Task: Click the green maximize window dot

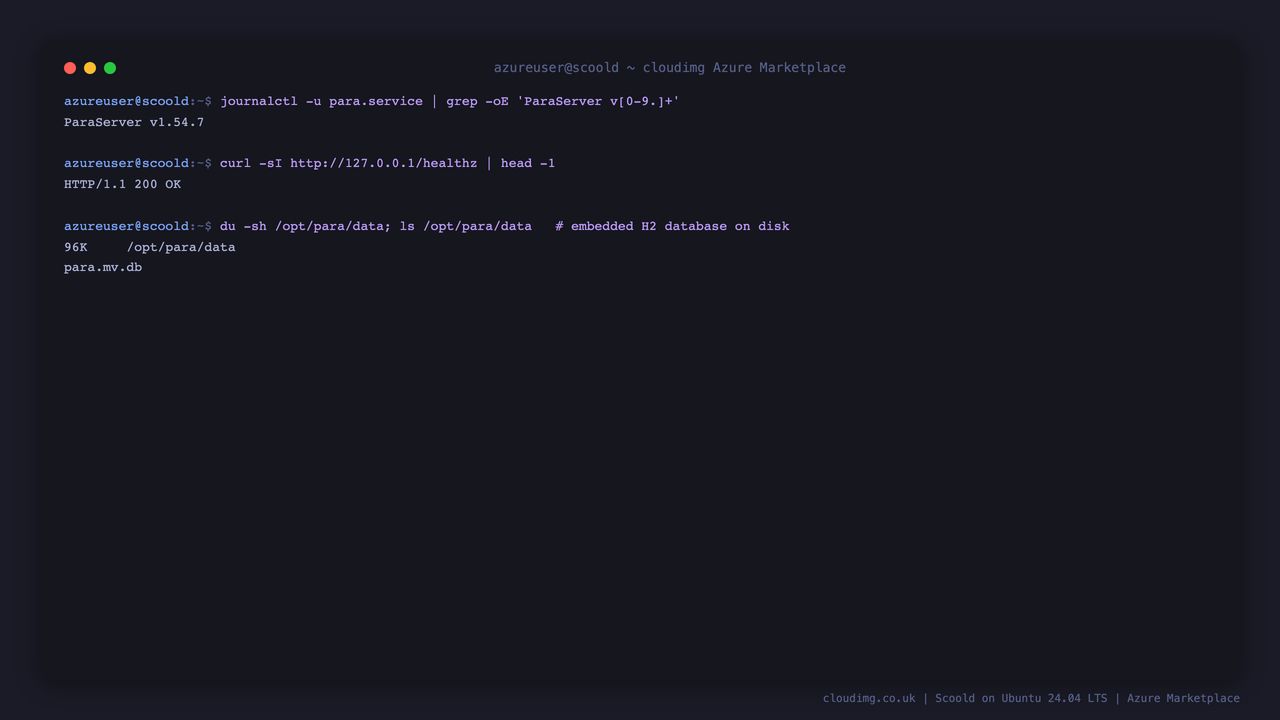Action: (110, 68)
